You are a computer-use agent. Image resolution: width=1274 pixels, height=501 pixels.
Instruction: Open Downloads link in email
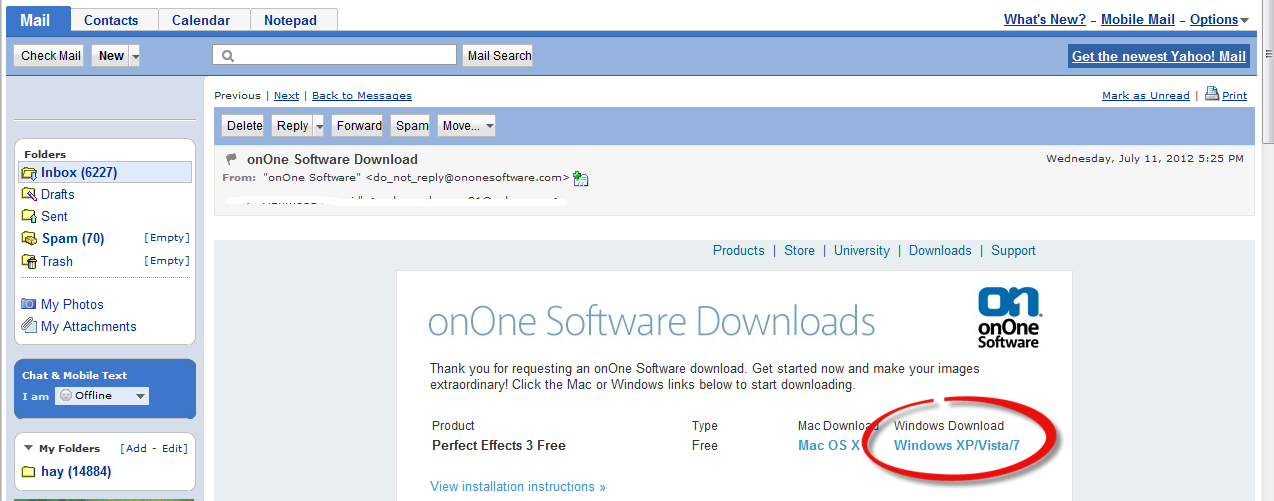940,251
